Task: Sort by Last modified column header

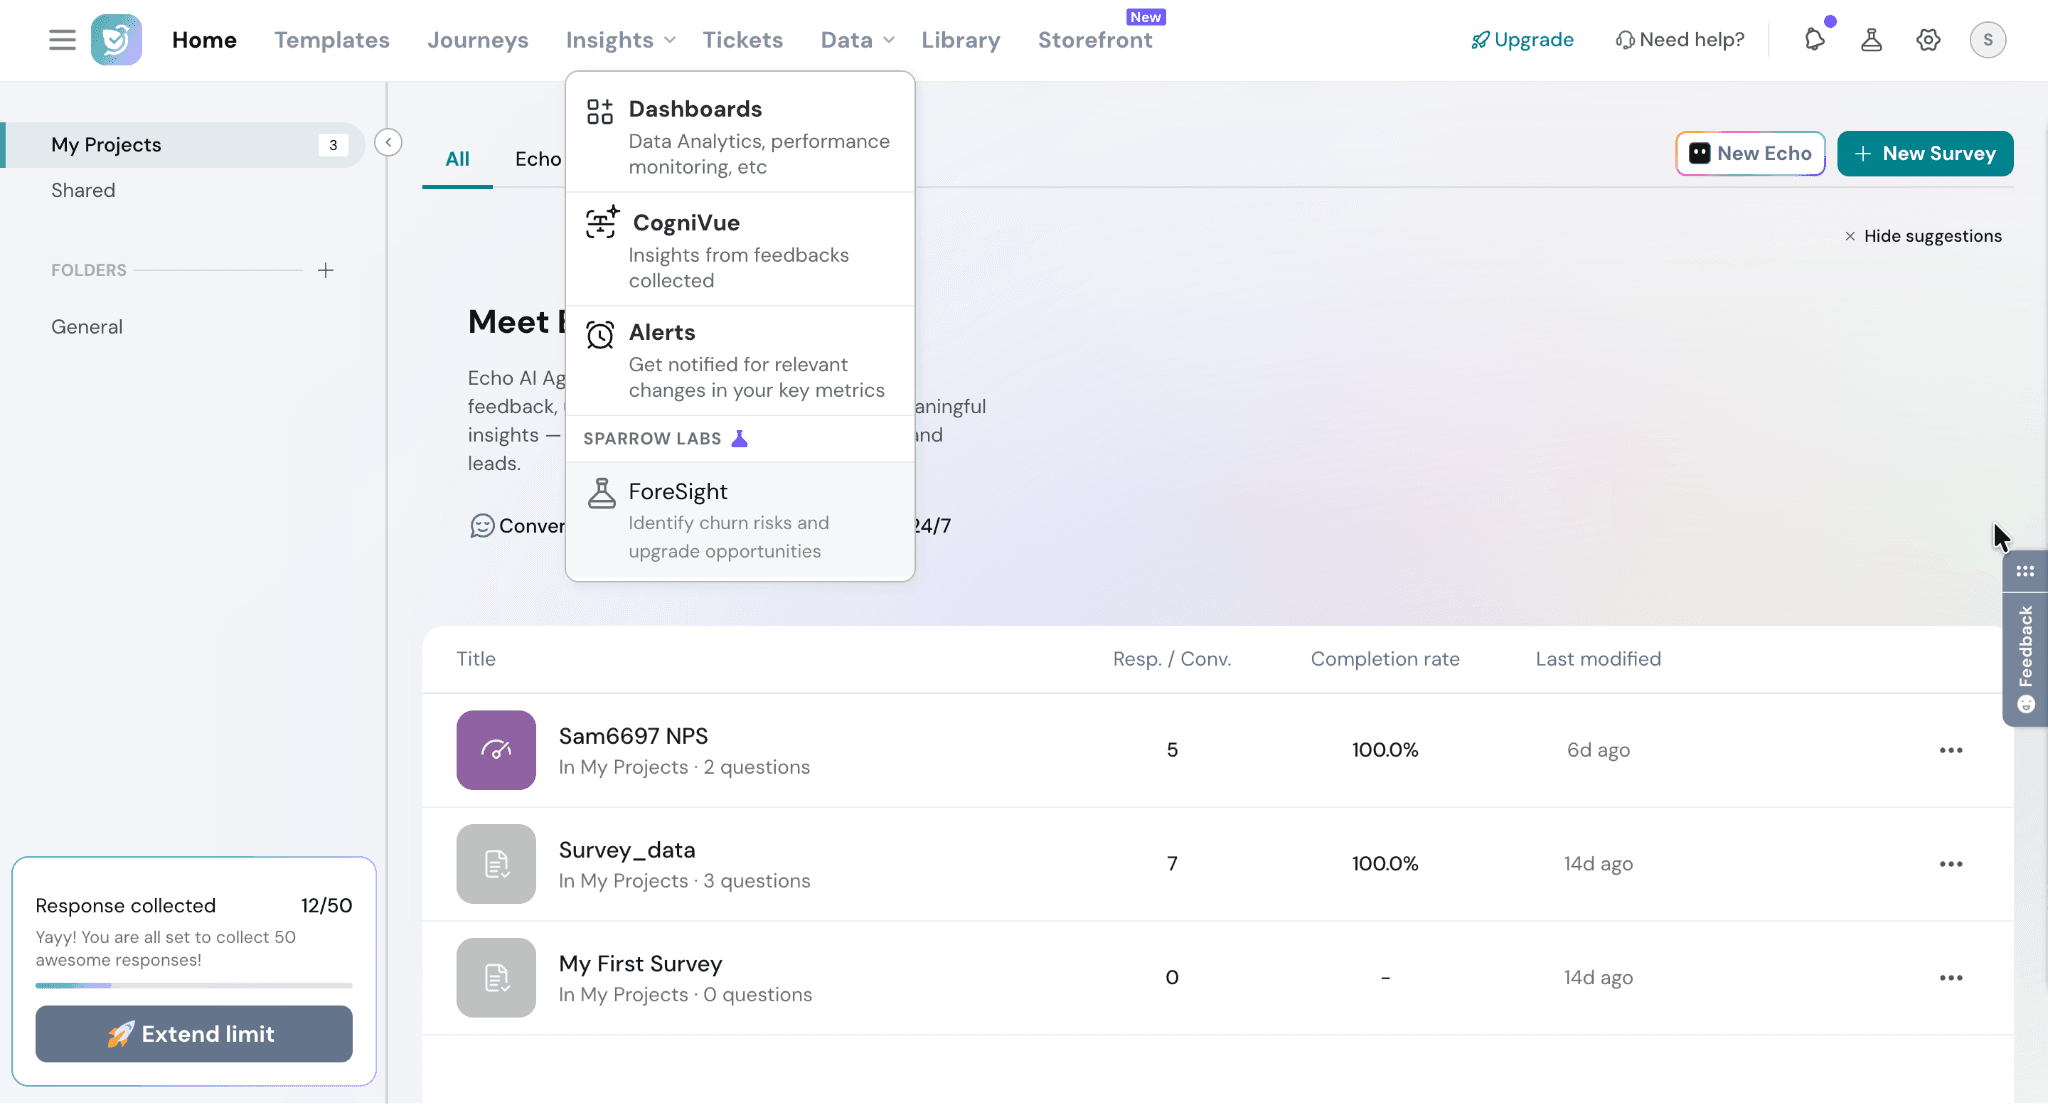Action: pyautogui.click(x=1598, y=659)
